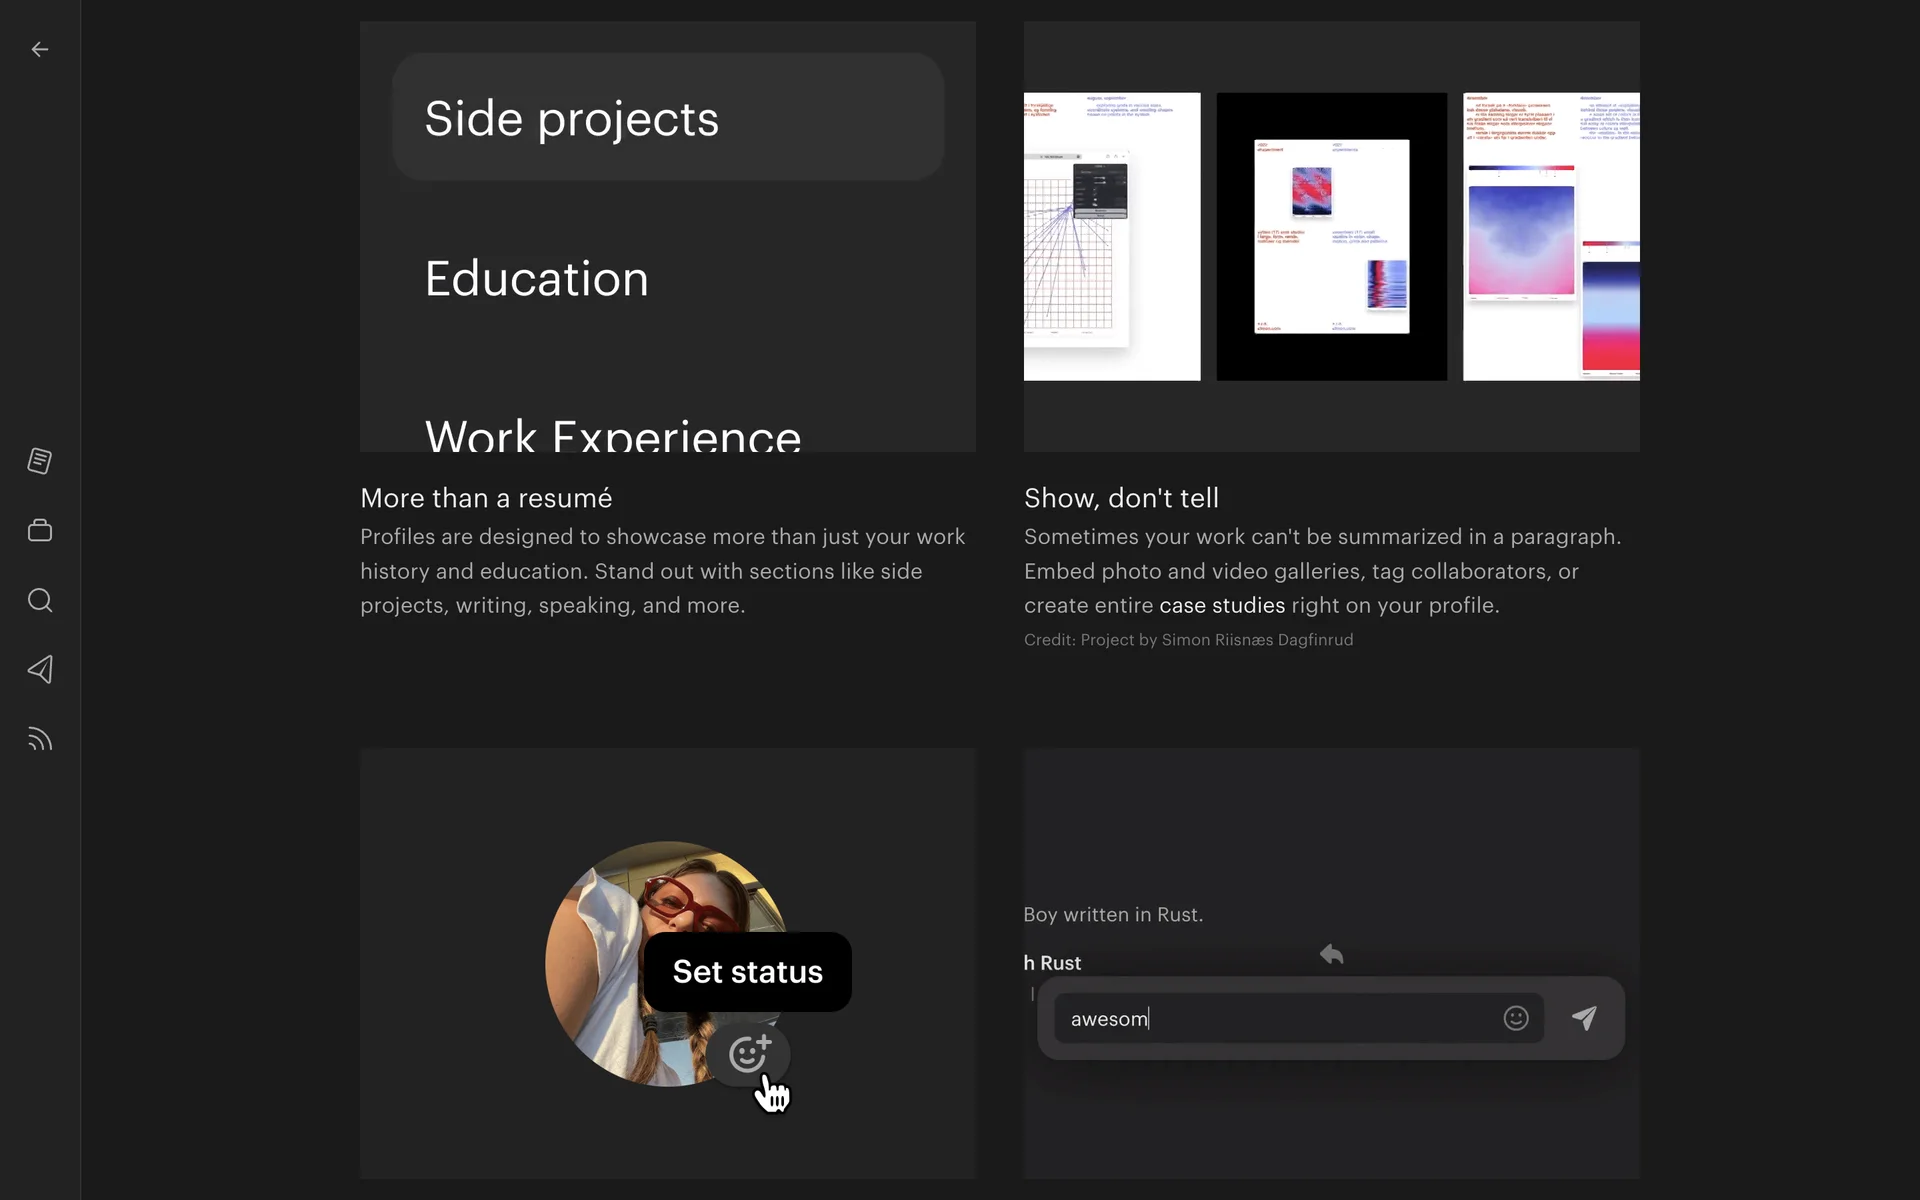The height and width of the screenshot is (1200, 1920).
Task: Open the paper plane messages icon
Action: [40, 669]
